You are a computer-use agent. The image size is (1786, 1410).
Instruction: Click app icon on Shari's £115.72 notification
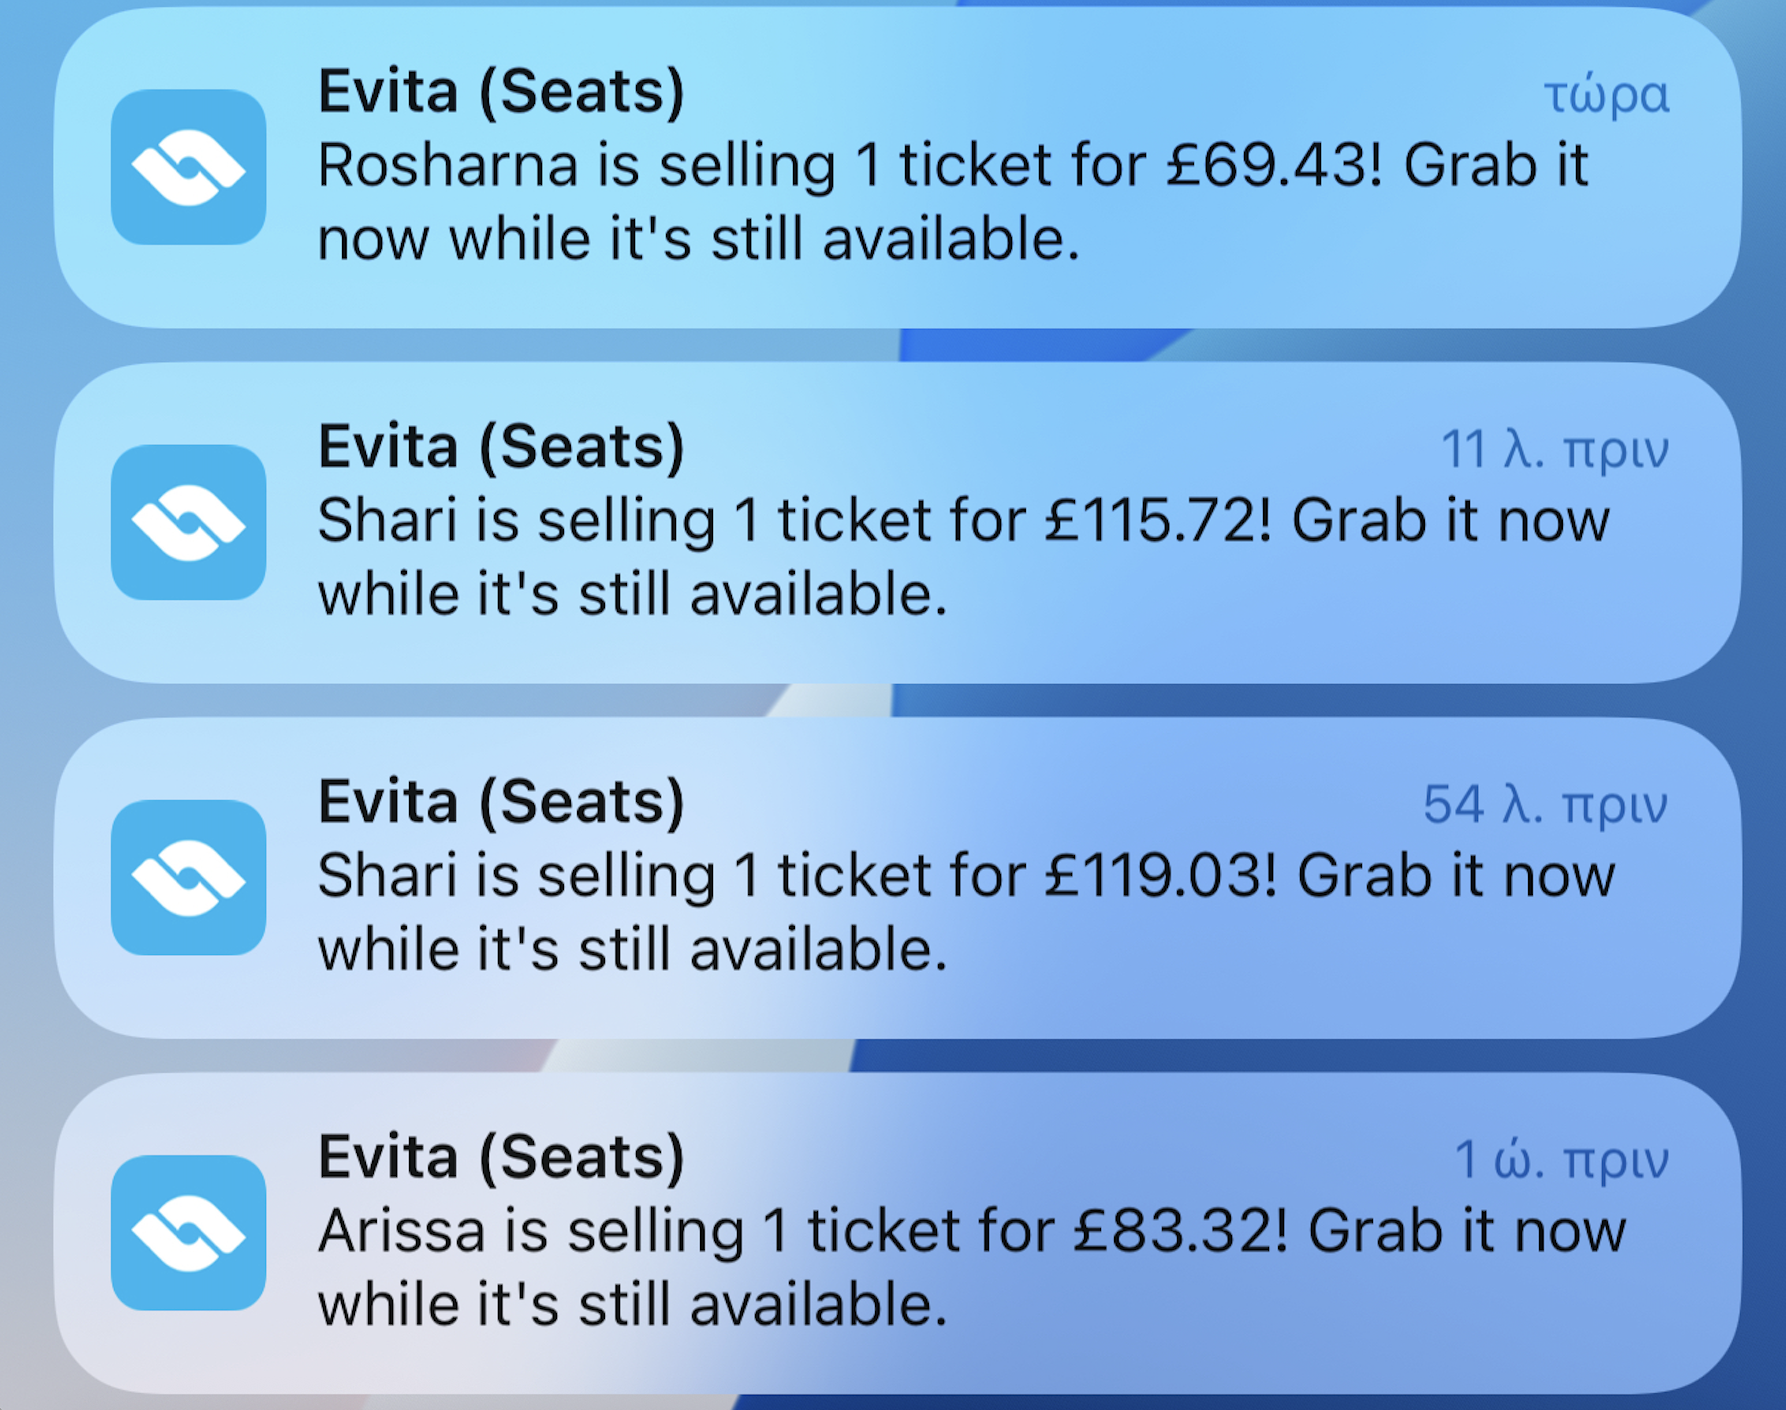click(x=188, y=522)
